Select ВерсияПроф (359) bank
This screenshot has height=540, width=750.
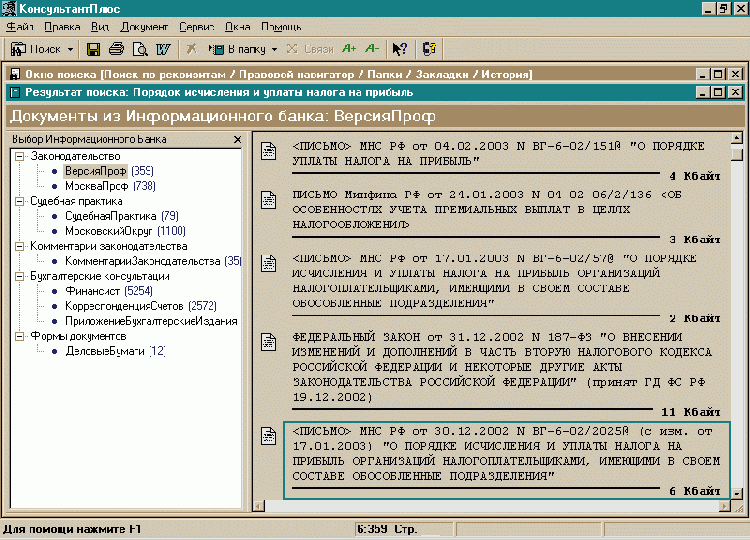[x=109, y=171]
